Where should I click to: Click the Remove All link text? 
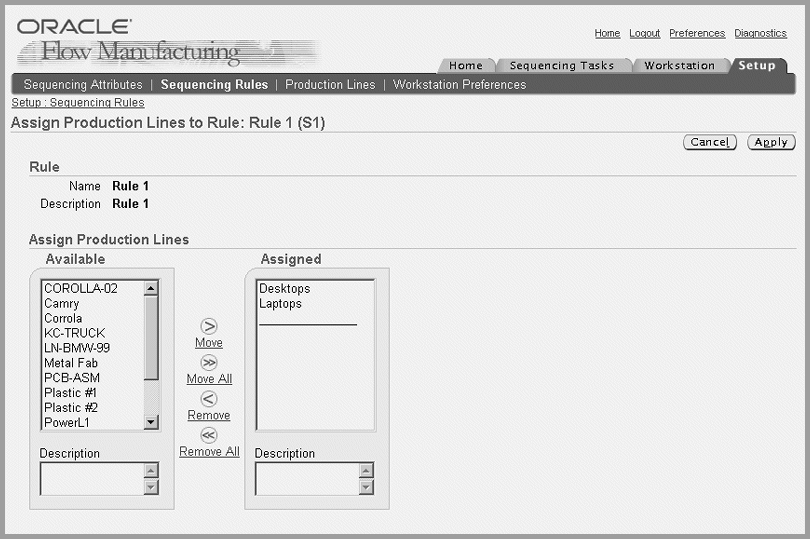[x=209, y=451]
